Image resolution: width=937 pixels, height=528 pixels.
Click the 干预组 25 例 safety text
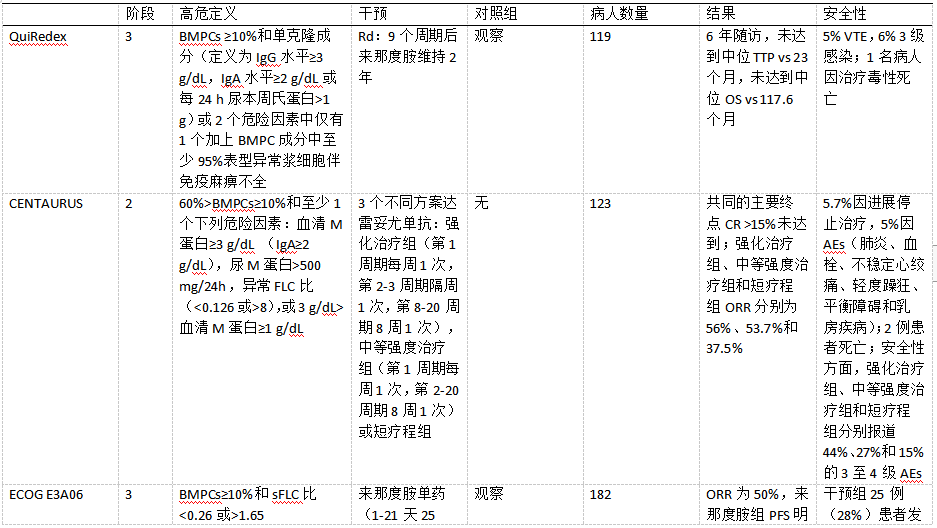pyautogui.click(x=863, y=494)
